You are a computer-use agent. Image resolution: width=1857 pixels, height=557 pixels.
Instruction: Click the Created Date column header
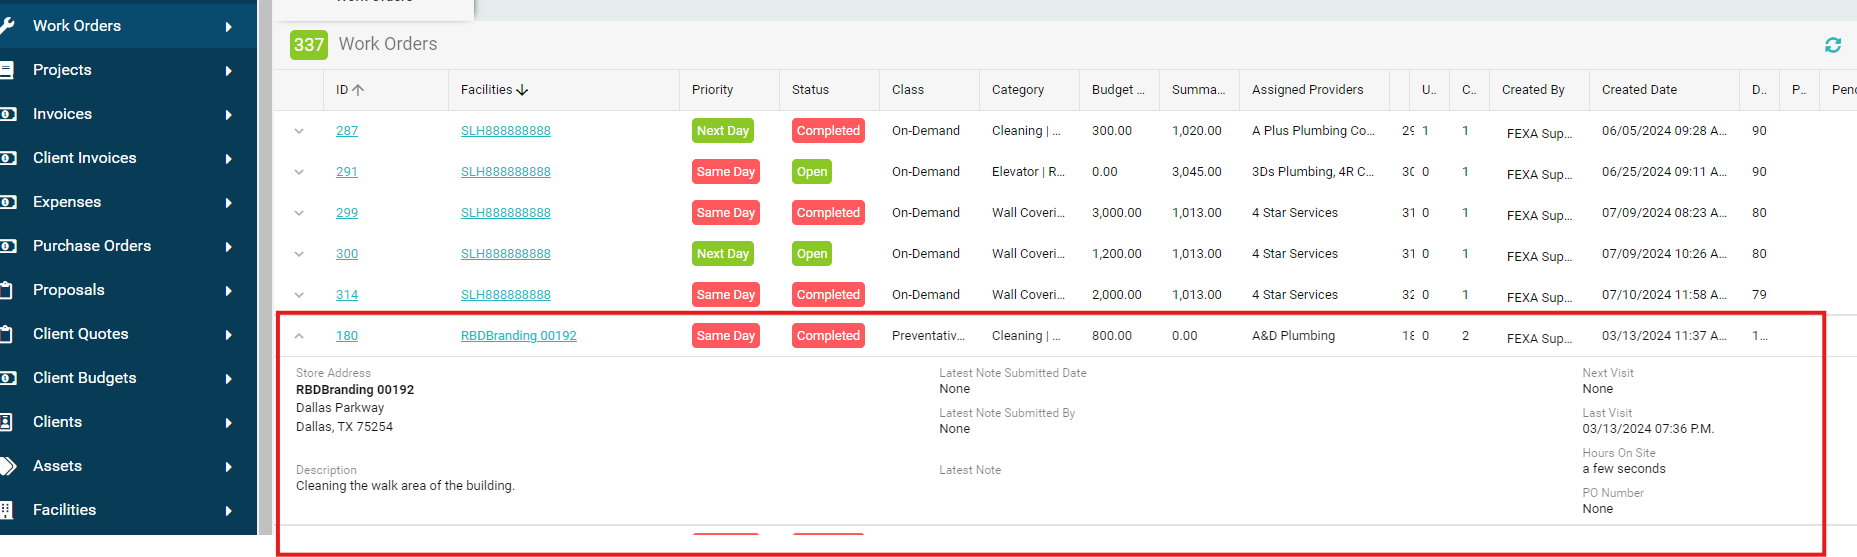pyautogui.click(x=1639, y=90)
